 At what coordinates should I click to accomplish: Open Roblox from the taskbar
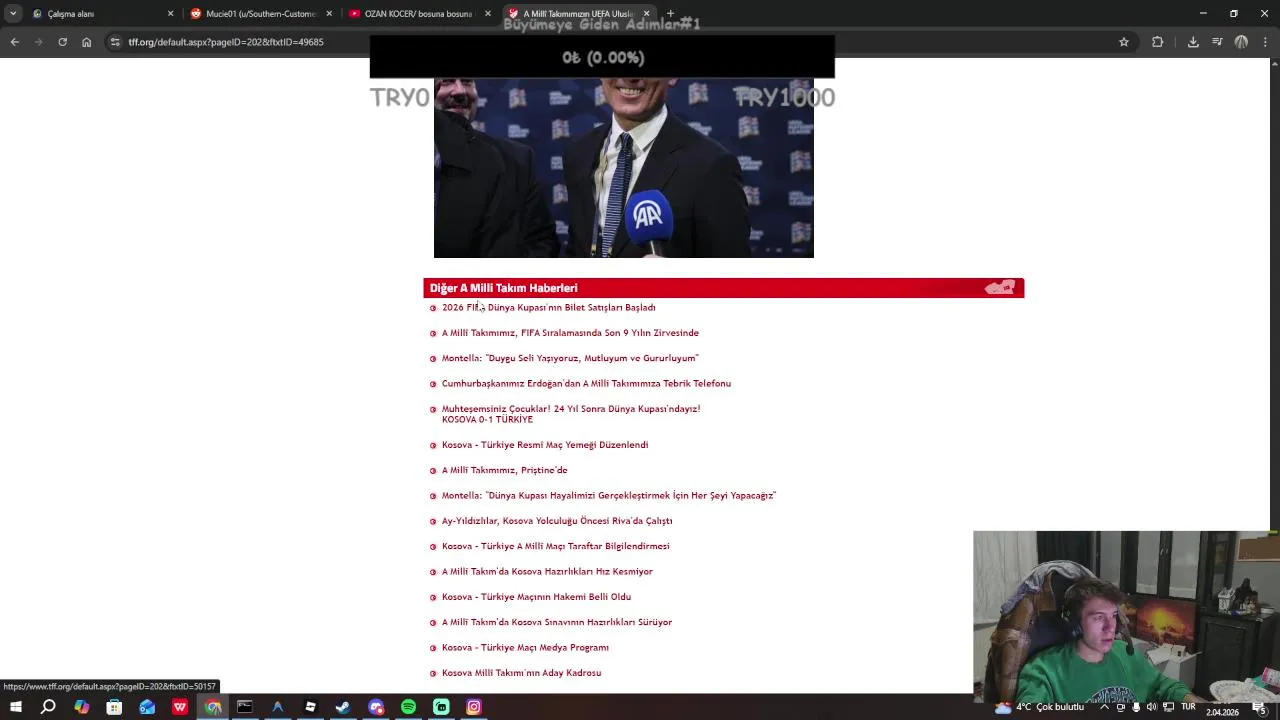click(x=310, y=707)
